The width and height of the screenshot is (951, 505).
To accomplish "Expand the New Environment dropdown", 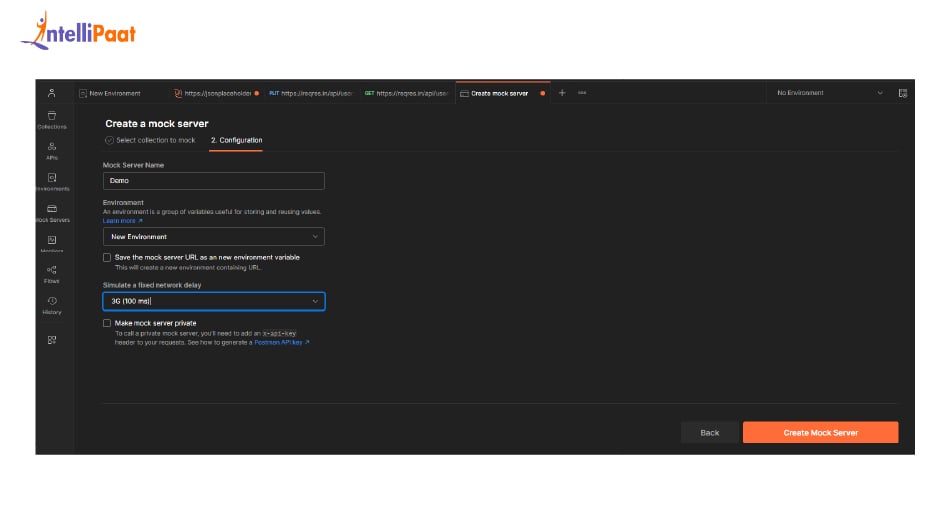I will coord(213,236).
